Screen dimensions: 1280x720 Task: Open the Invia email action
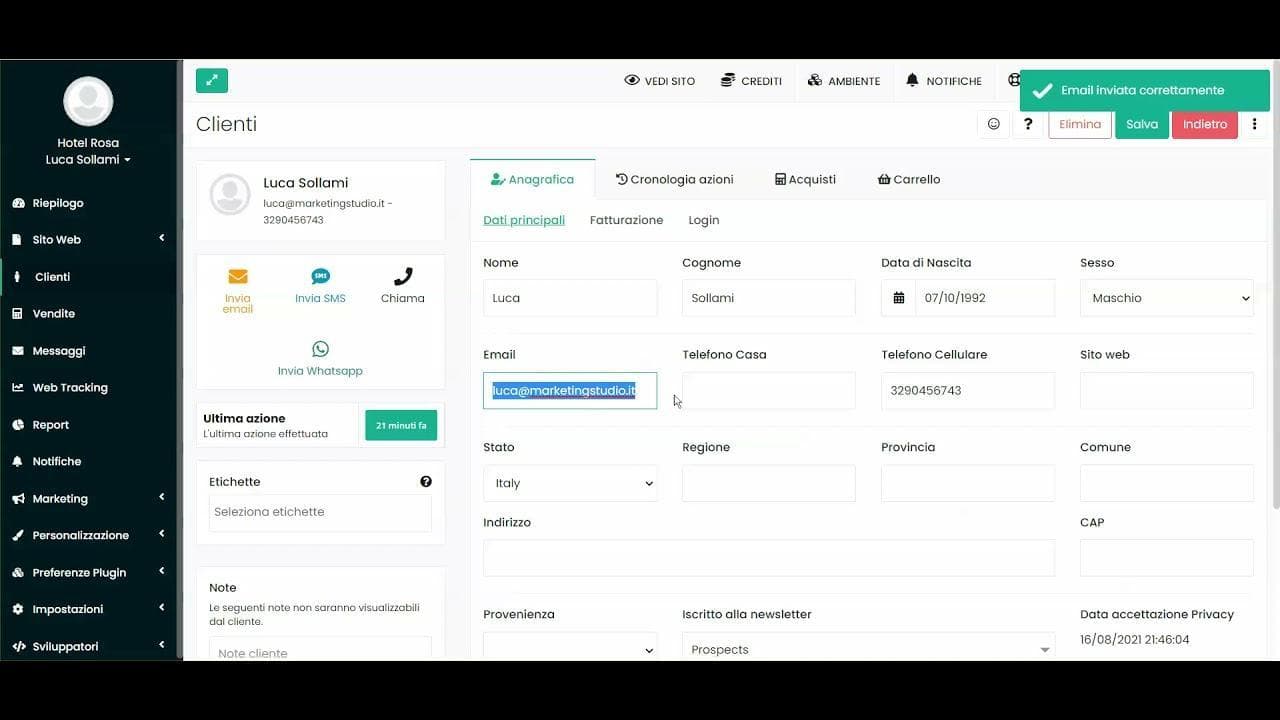click(x=237, y=288)
